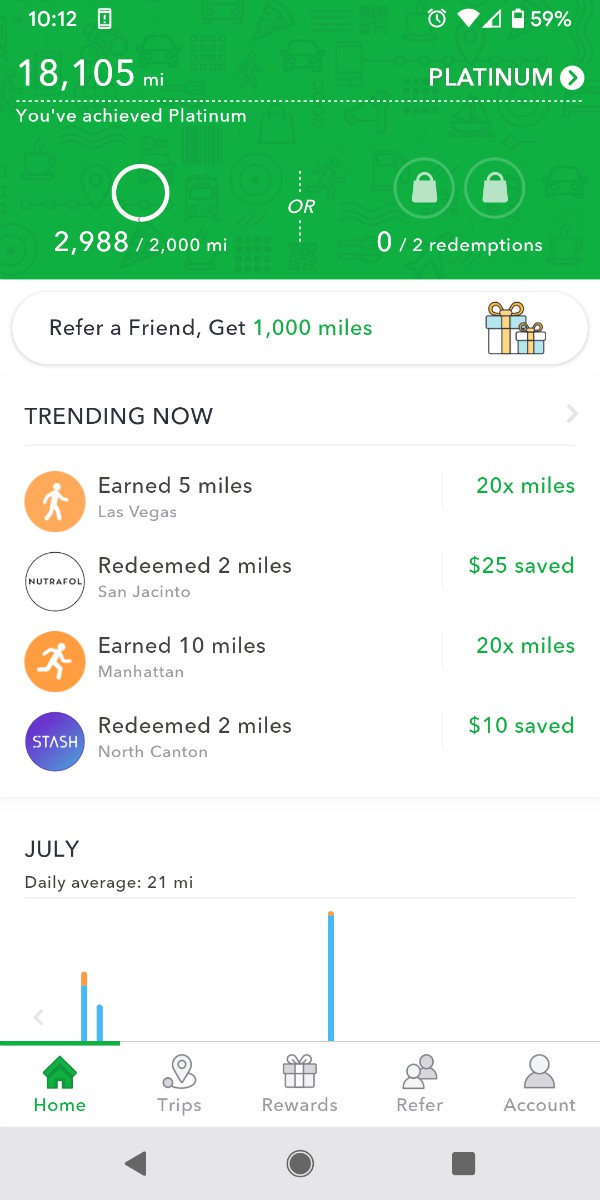Tap the Refer people silhouette icon
The width and height of the screenshot is (600, 1200).
click(419, 1072)
